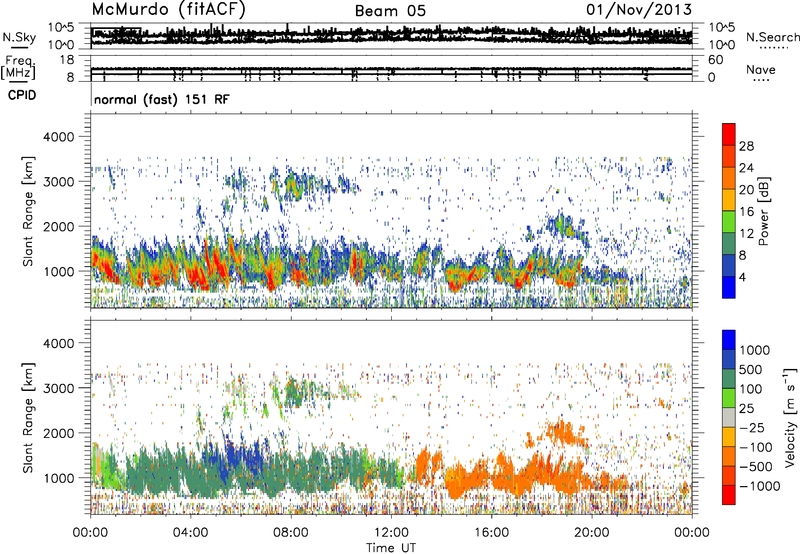Click the orange echo cluster near 2000 km in velocity panel
This screenshot has width=800, height=554.
click(x=564, y=433)
